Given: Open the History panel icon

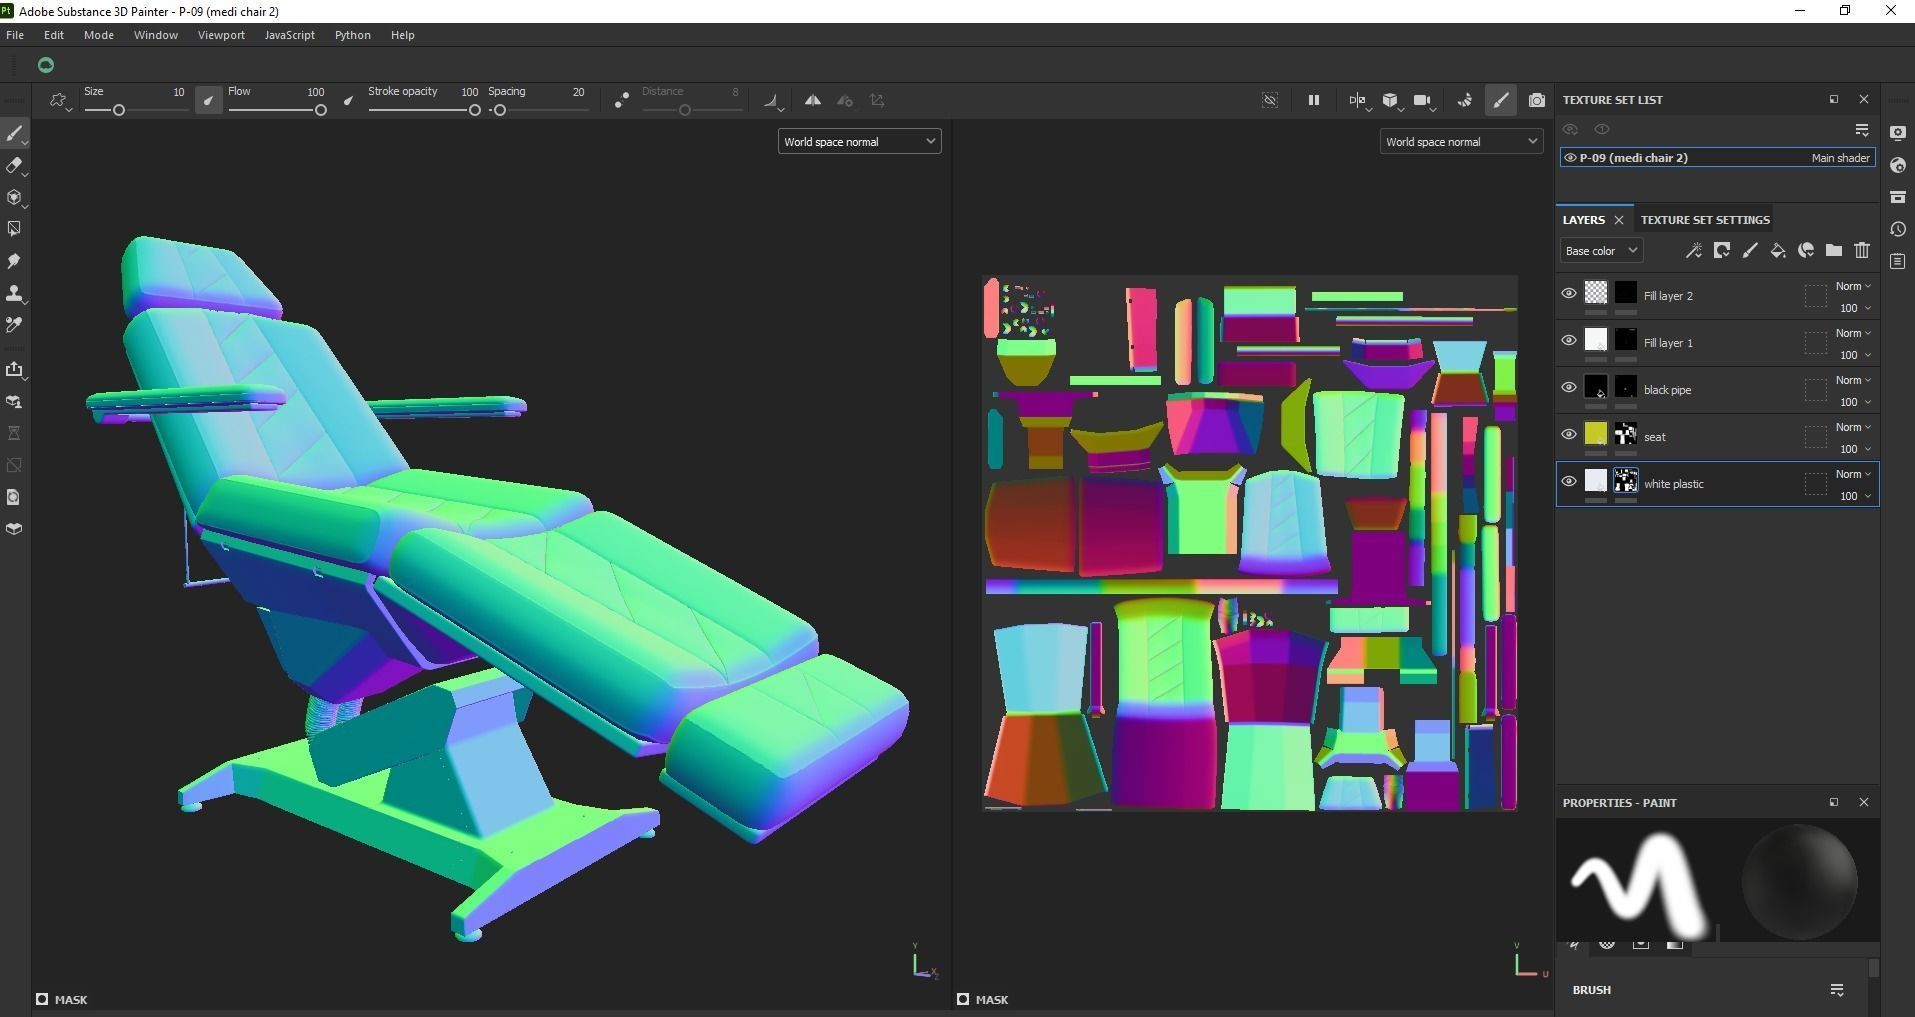Looking at the screenshot, I should 1898,229.
